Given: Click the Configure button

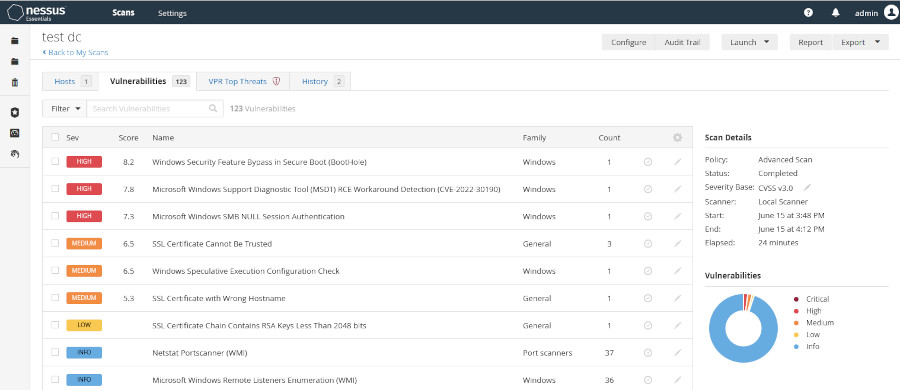Looking at the screenshot, I should 629,42.
